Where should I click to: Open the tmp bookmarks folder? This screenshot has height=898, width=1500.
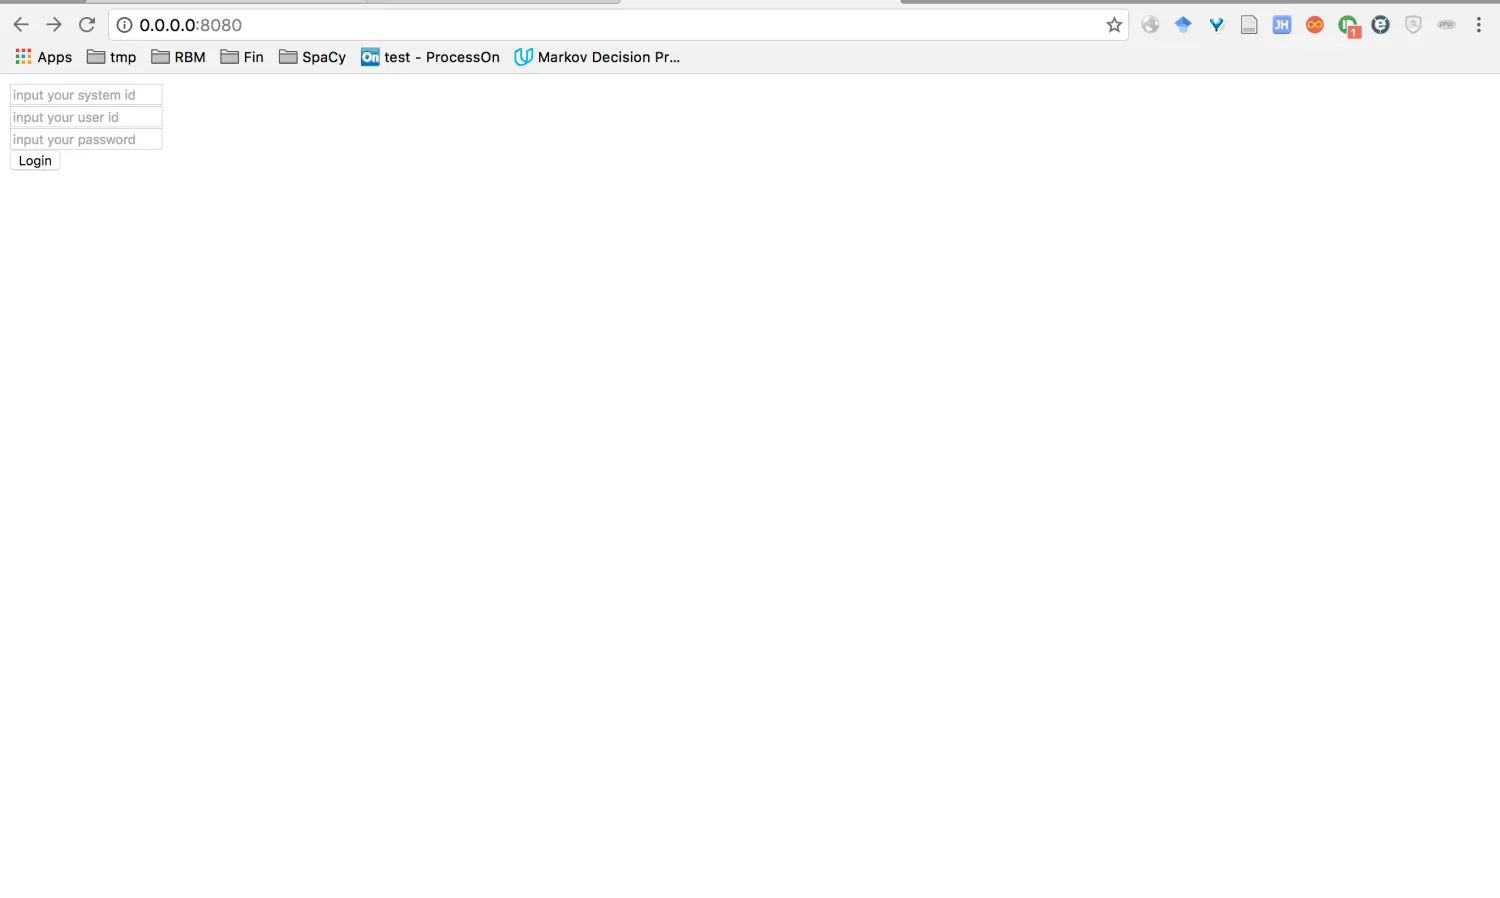click(x=111, y=57)
